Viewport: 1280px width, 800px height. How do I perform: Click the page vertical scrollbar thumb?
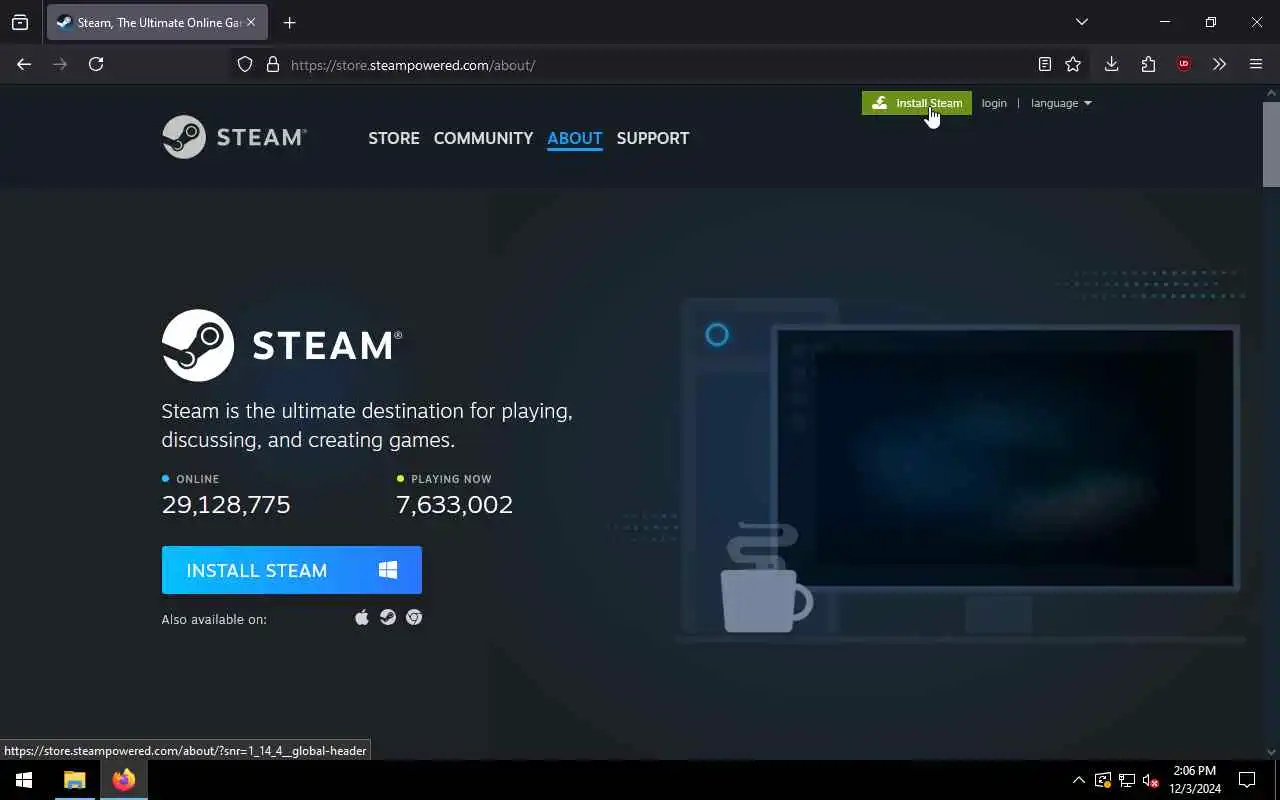1271,143
